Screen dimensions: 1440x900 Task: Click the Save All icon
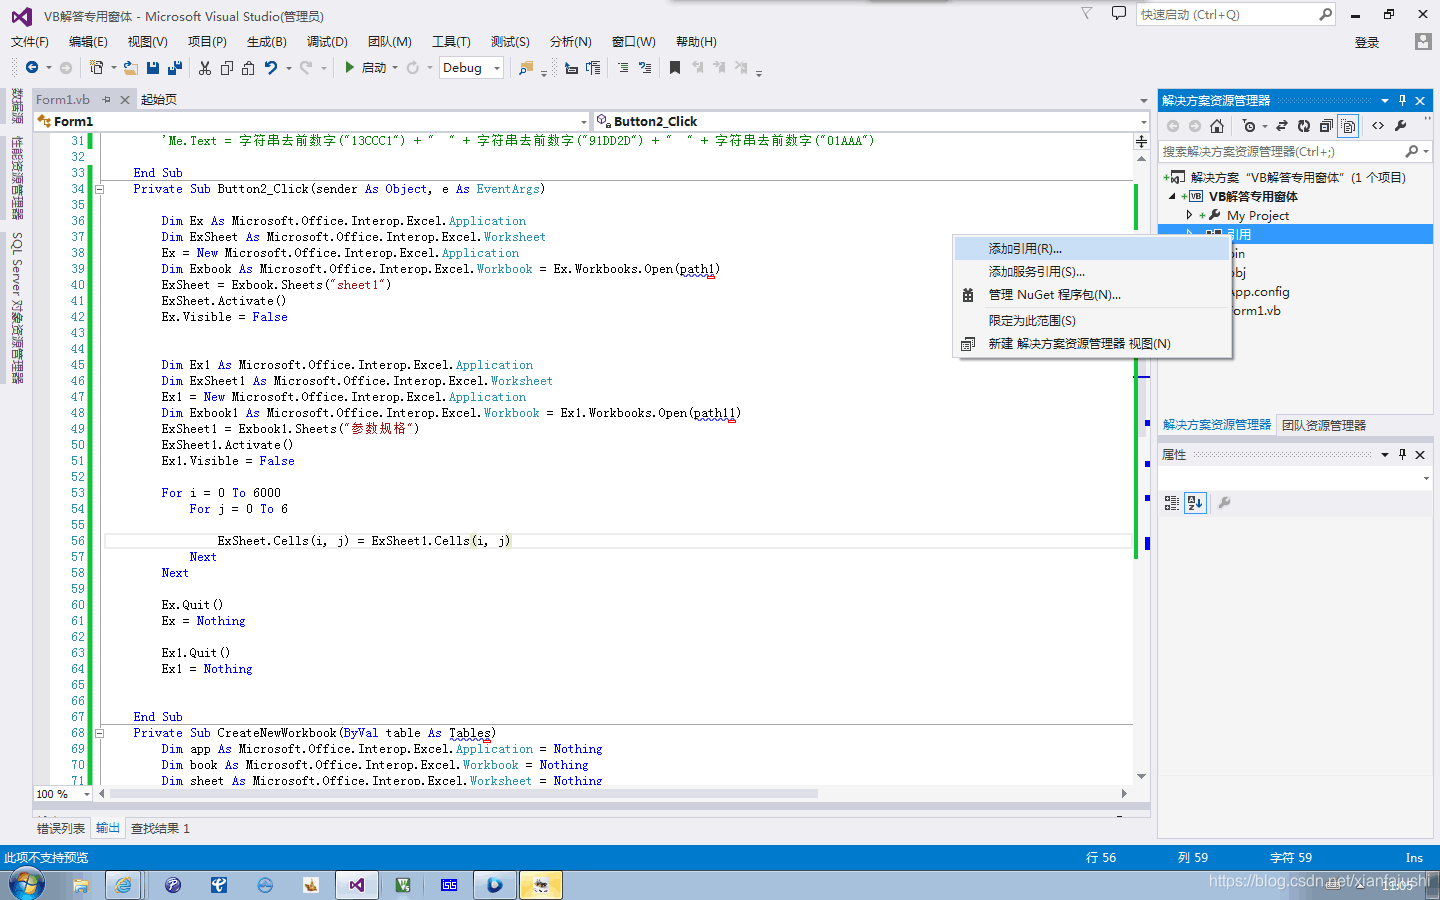[x=175, y=67]
